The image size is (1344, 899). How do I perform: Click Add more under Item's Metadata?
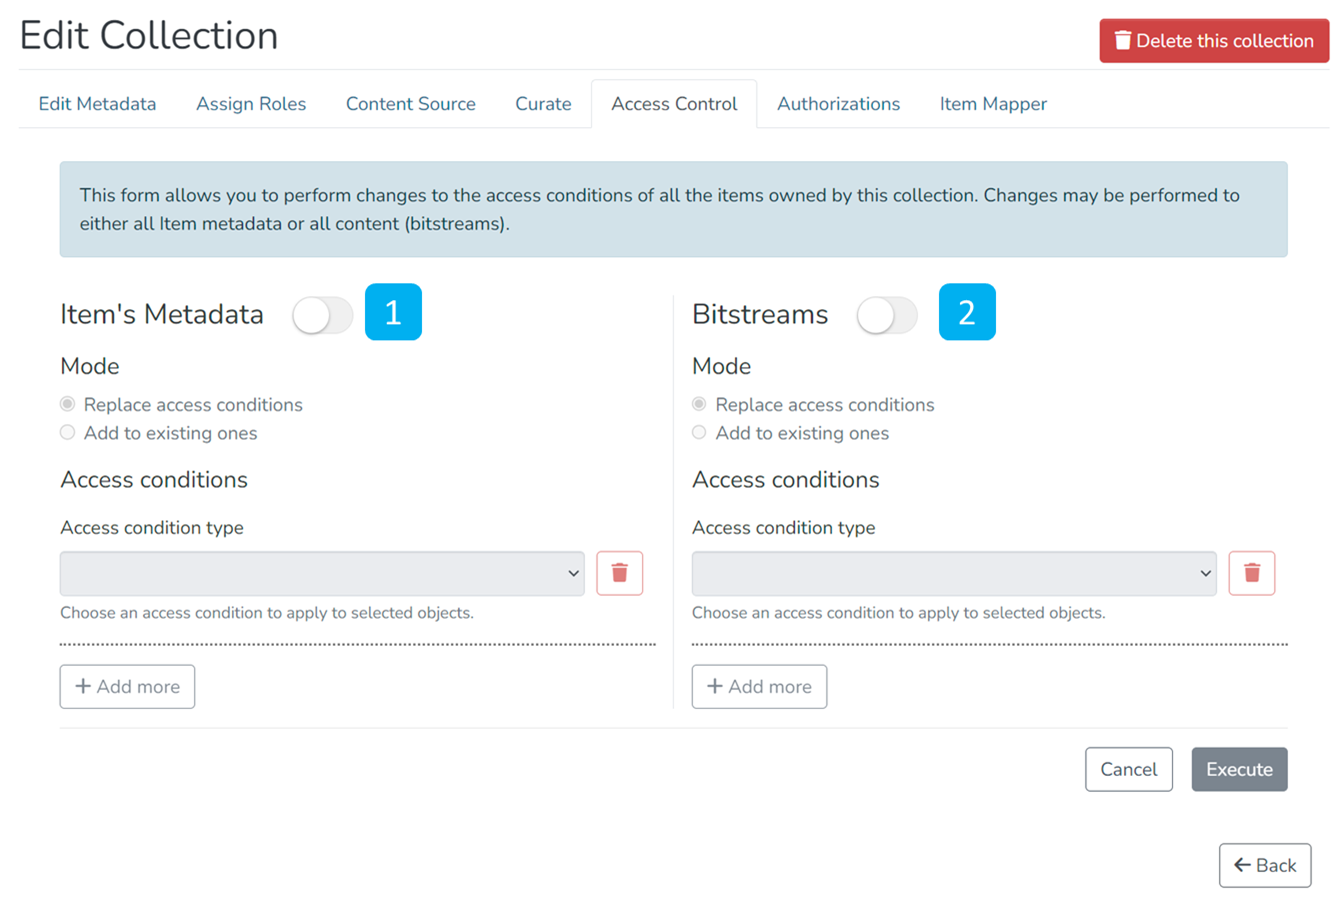127,687
